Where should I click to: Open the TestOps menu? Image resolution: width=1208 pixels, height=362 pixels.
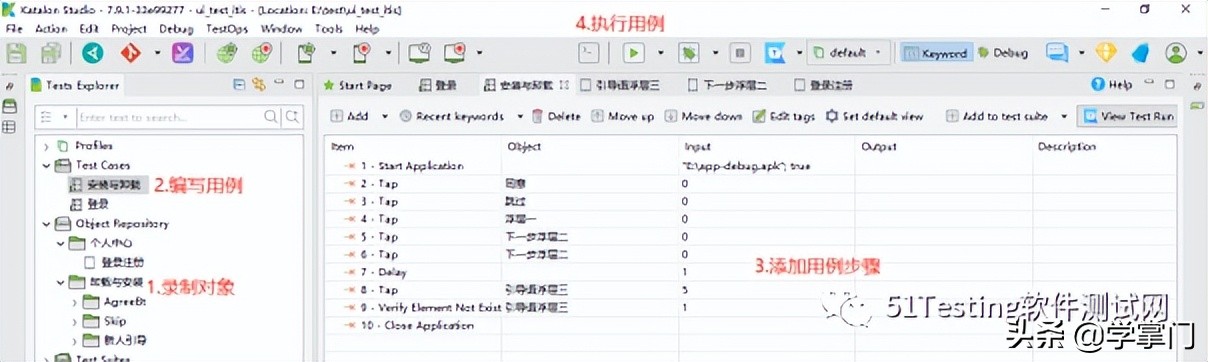coord(227,29)
